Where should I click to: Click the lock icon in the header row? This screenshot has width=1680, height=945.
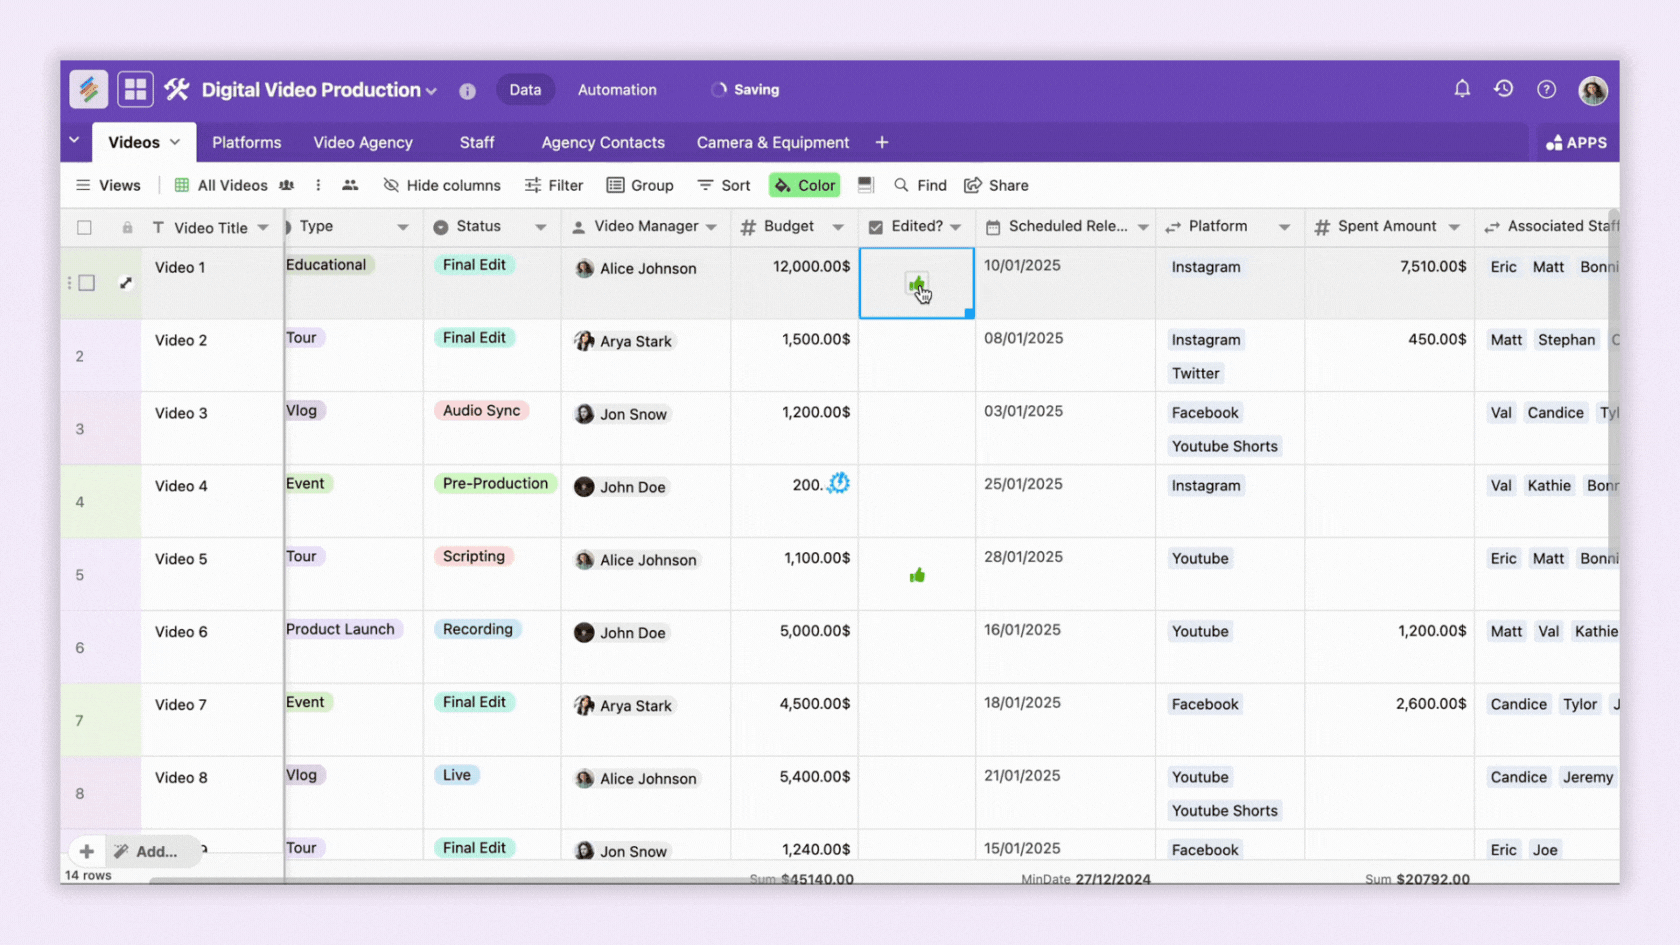127,228
